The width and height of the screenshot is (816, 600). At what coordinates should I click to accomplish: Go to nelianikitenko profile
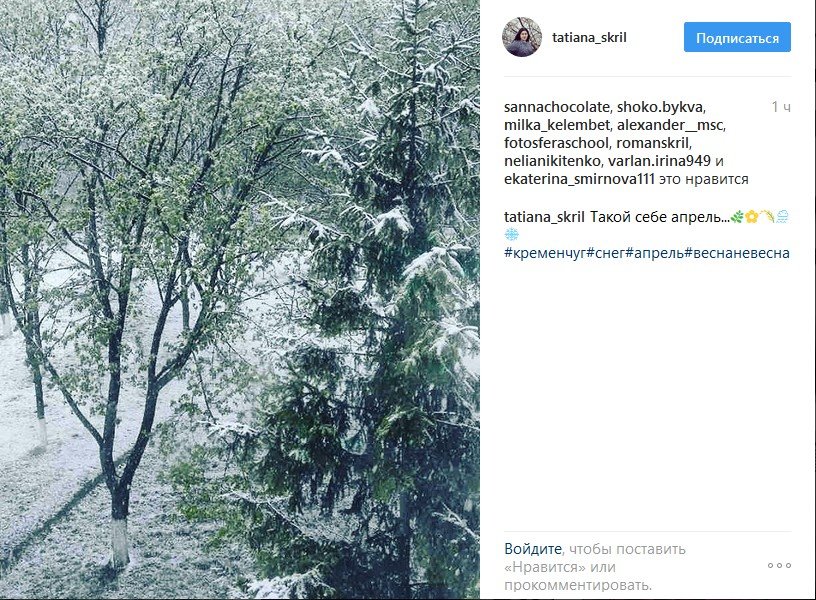click(x=552, y=161)
